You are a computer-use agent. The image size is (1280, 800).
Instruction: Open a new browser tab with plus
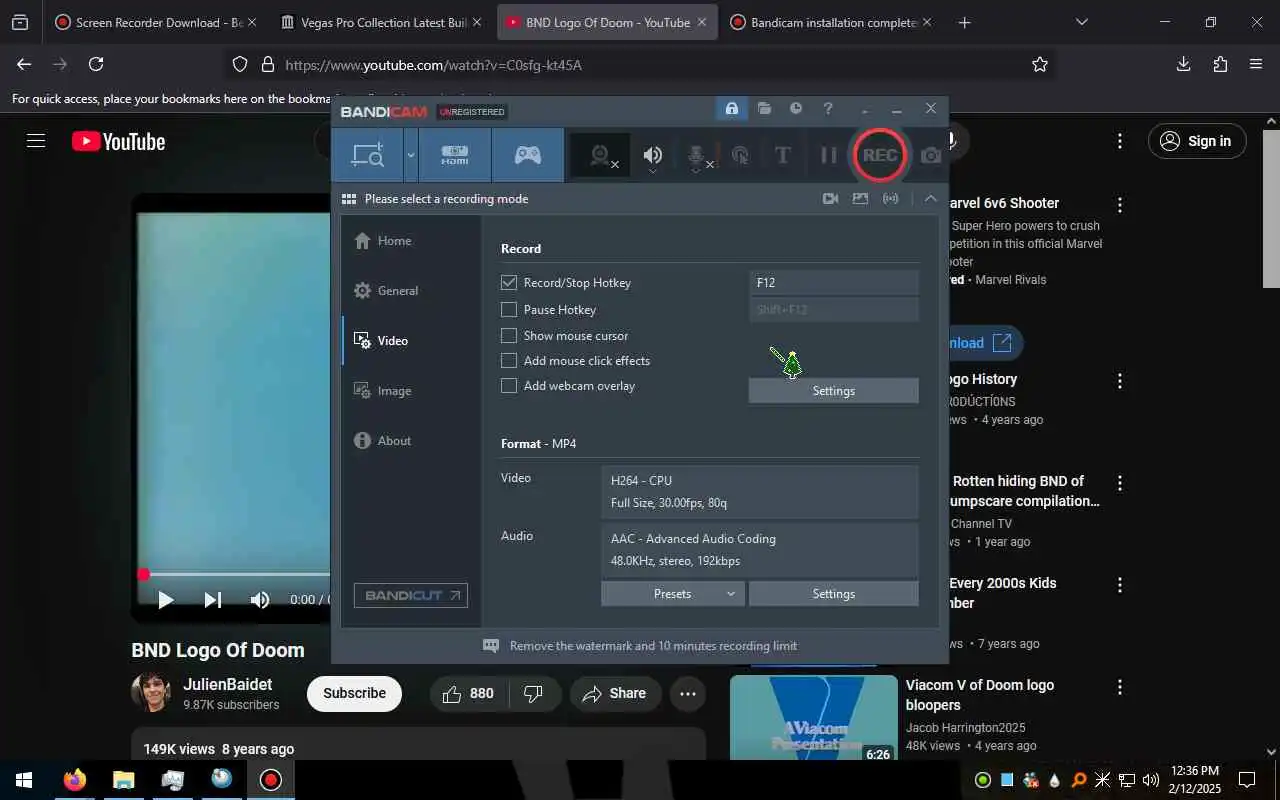coord(964,22)
